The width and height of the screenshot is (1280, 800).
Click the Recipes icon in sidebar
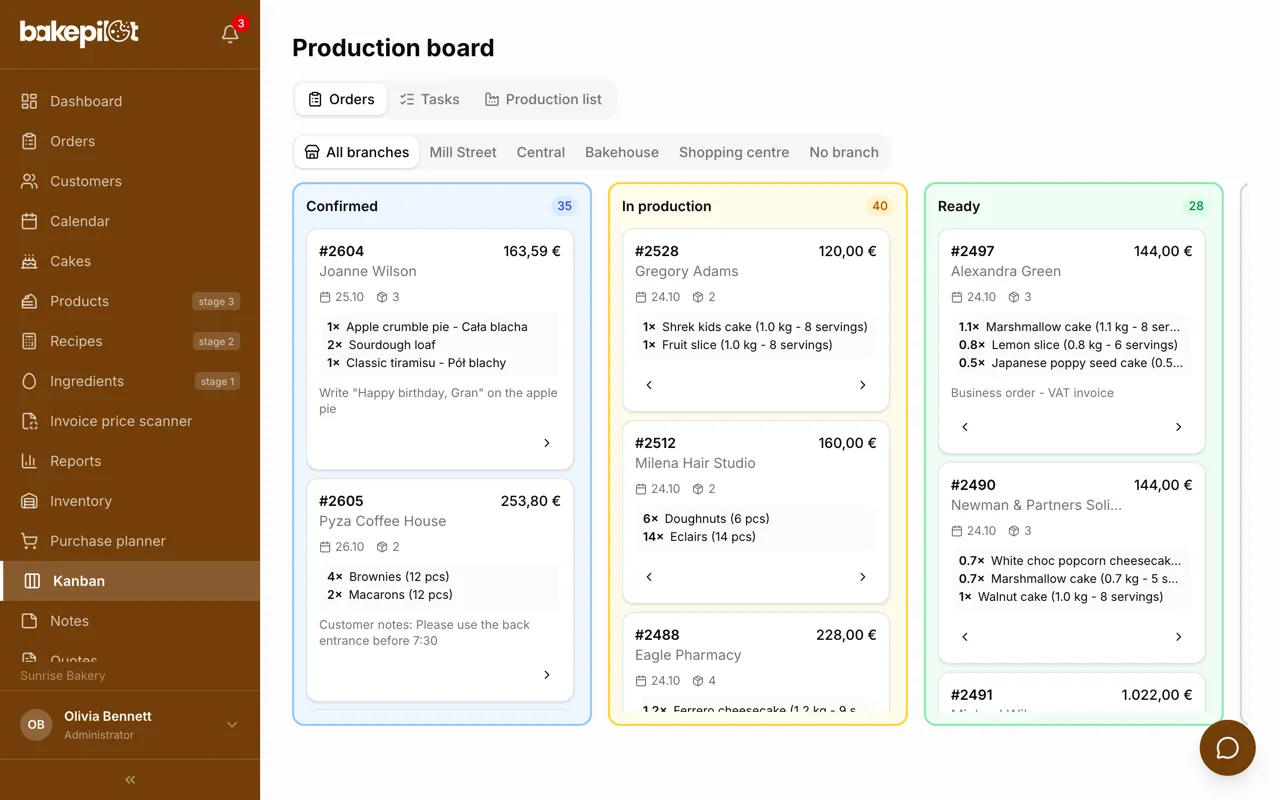coord(30,341)
